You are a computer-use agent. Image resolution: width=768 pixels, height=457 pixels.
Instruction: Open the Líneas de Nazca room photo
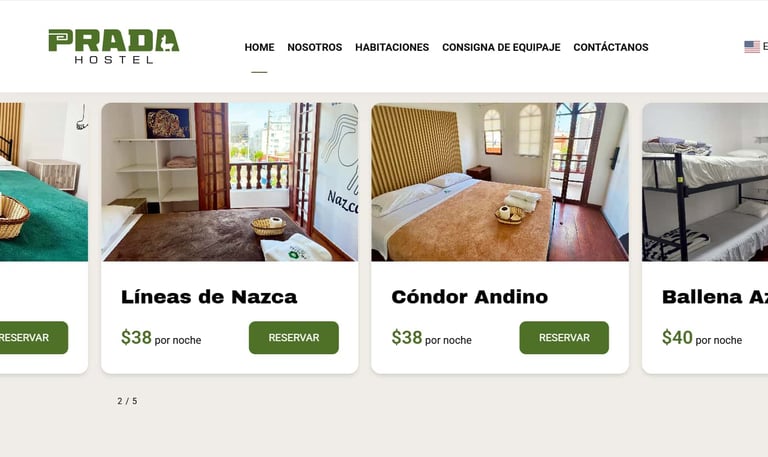[230, 182]
